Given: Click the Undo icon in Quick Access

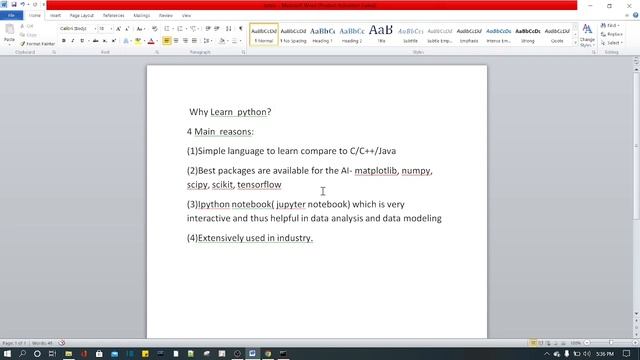Looking at the screenshot, I should click(22, 4).
